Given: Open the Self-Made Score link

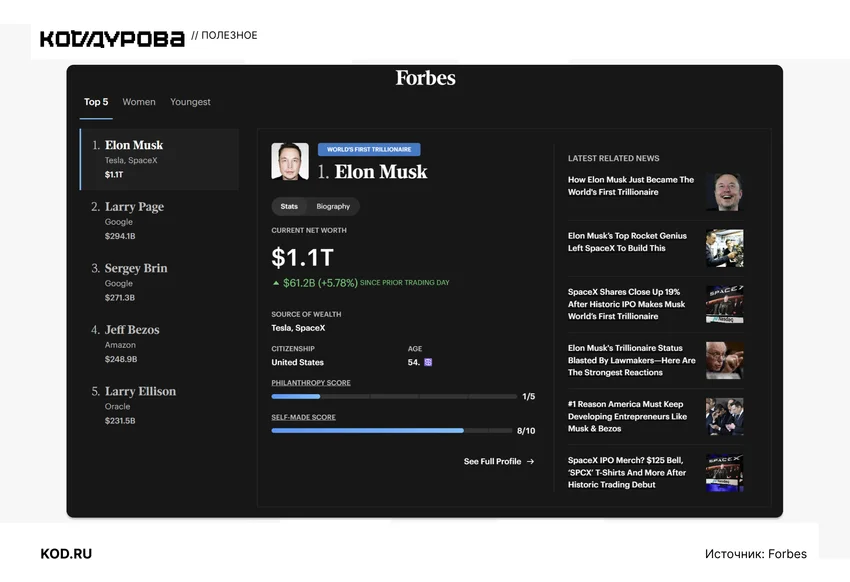Looking at the screenshot, I should (x=303, y=417).
